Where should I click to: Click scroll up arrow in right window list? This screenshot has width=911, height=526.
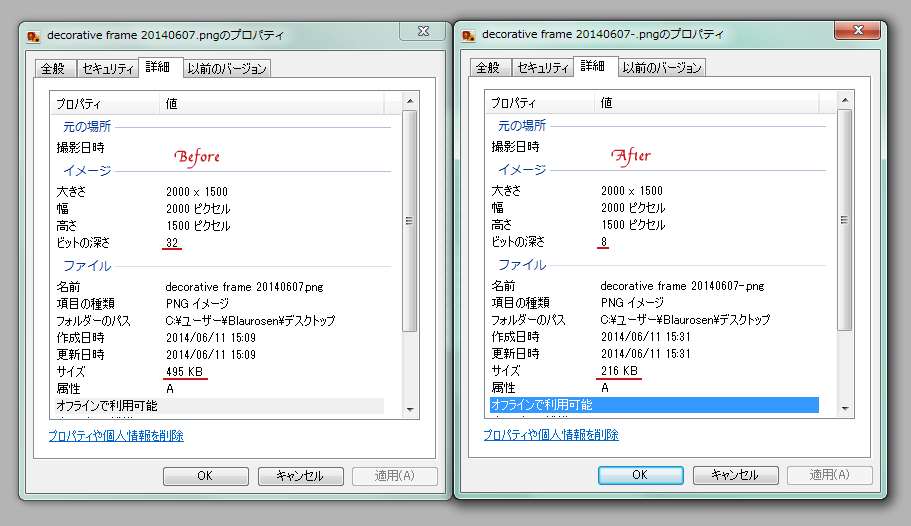845,100
